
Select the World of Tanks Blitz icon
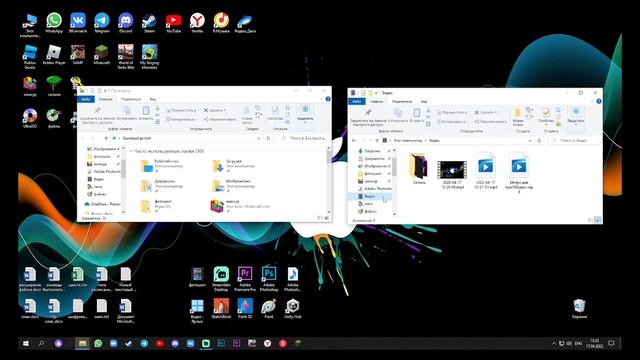[125, 57]
